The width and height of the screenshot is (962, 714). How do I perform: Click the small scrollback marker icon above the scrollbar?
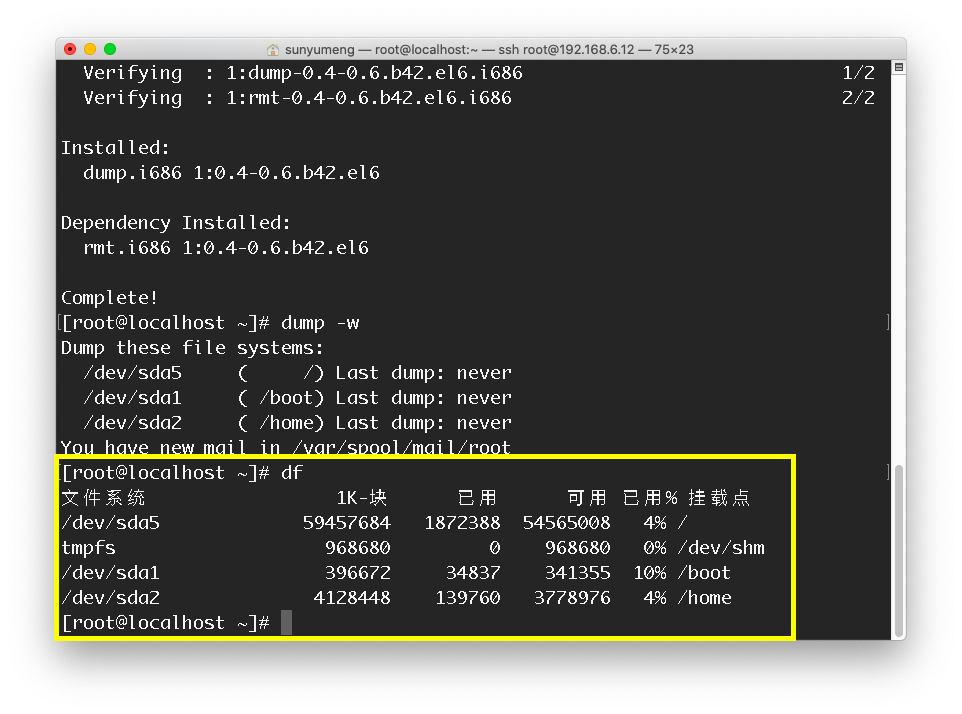point(899,67)
